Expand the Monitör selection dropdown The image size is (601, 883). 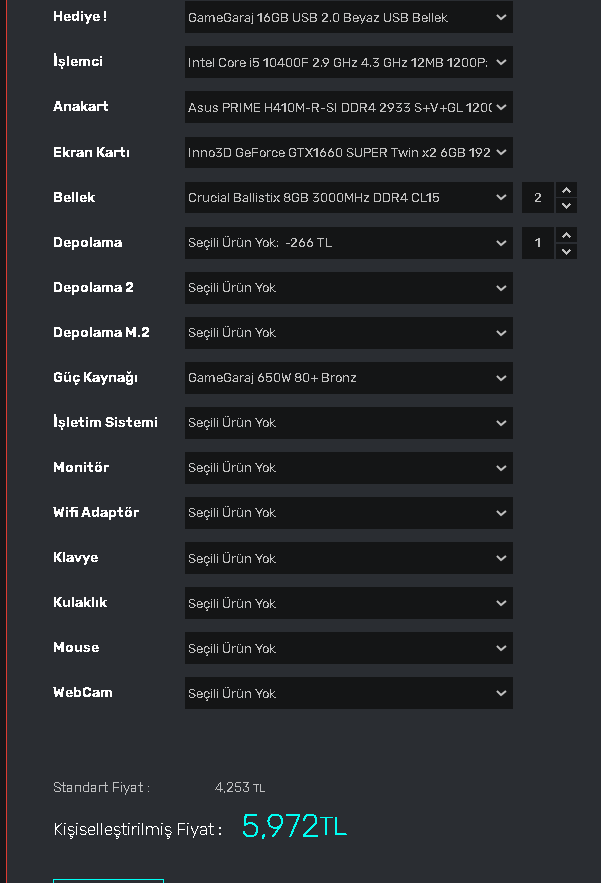pos(348,468)
